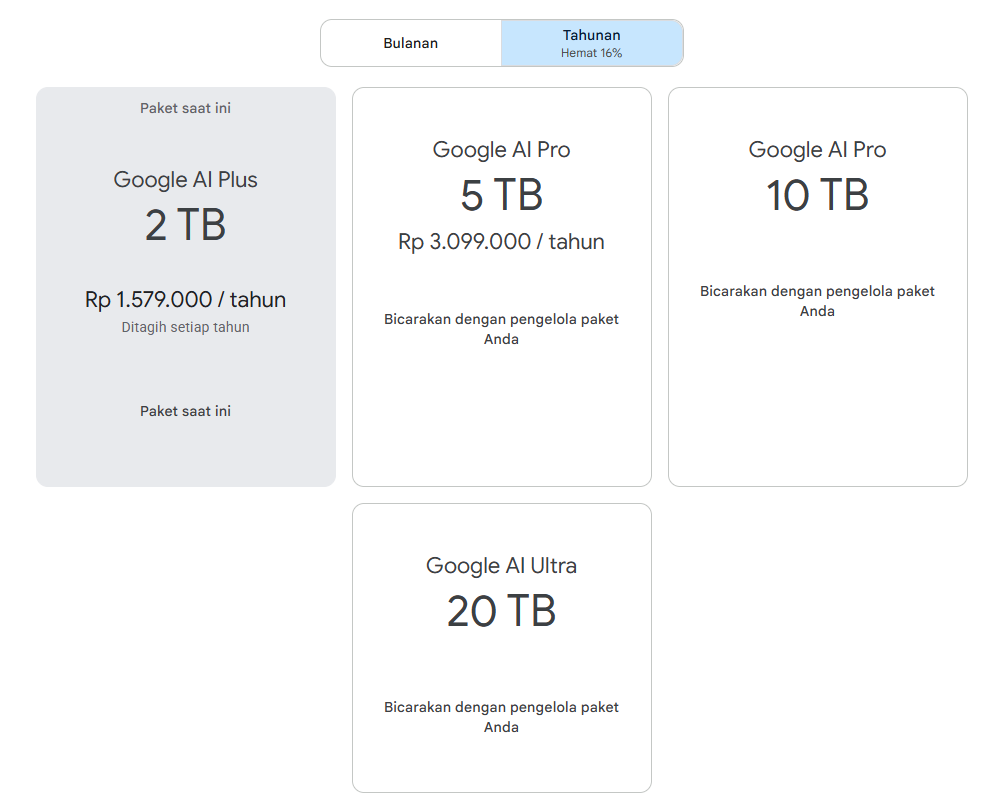The height and width of the screenshot is (812, 986).
Task: Click 'Bicarakan dengan pengelola' text in 20 TB card
Action: pos(501,717)
